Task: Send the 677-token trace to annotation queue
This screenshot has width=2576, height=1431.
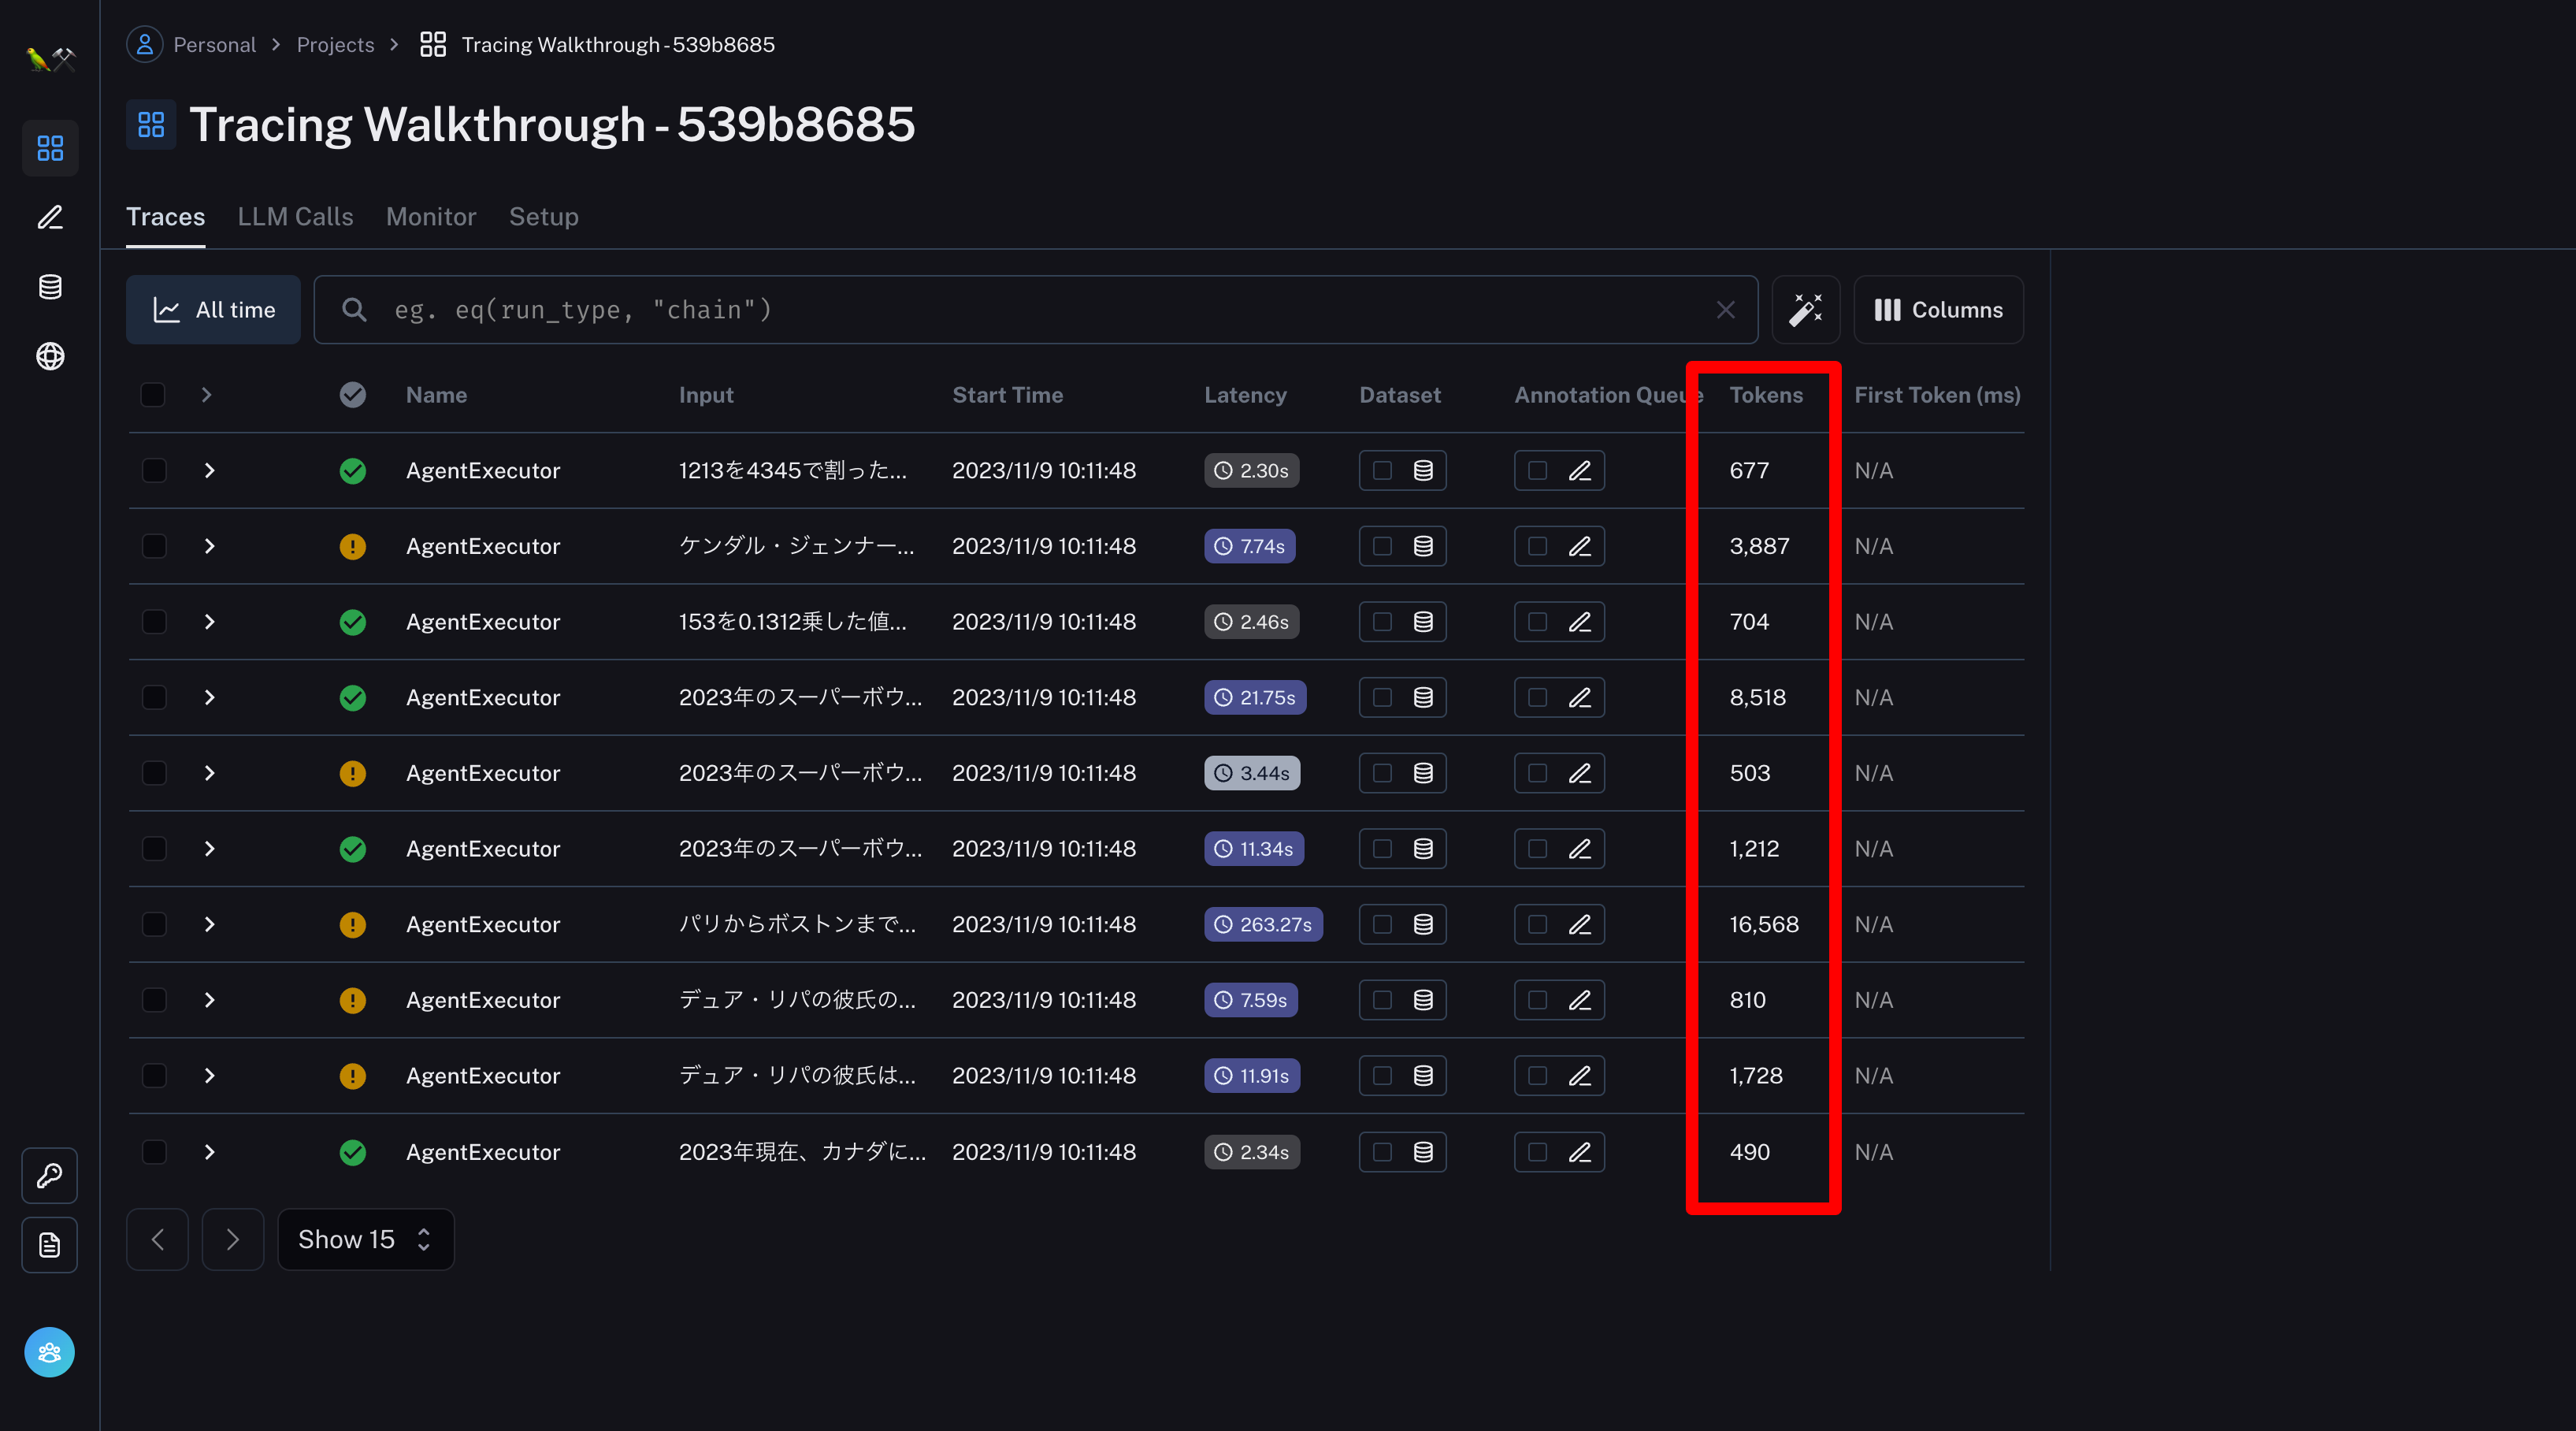Action: pos(1559,470)
